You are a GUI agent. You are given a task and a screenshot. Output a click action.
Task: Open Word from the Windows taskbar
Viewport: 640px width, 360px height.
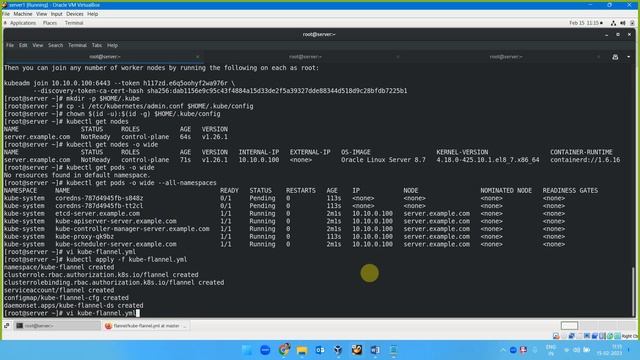pos(375,350)
